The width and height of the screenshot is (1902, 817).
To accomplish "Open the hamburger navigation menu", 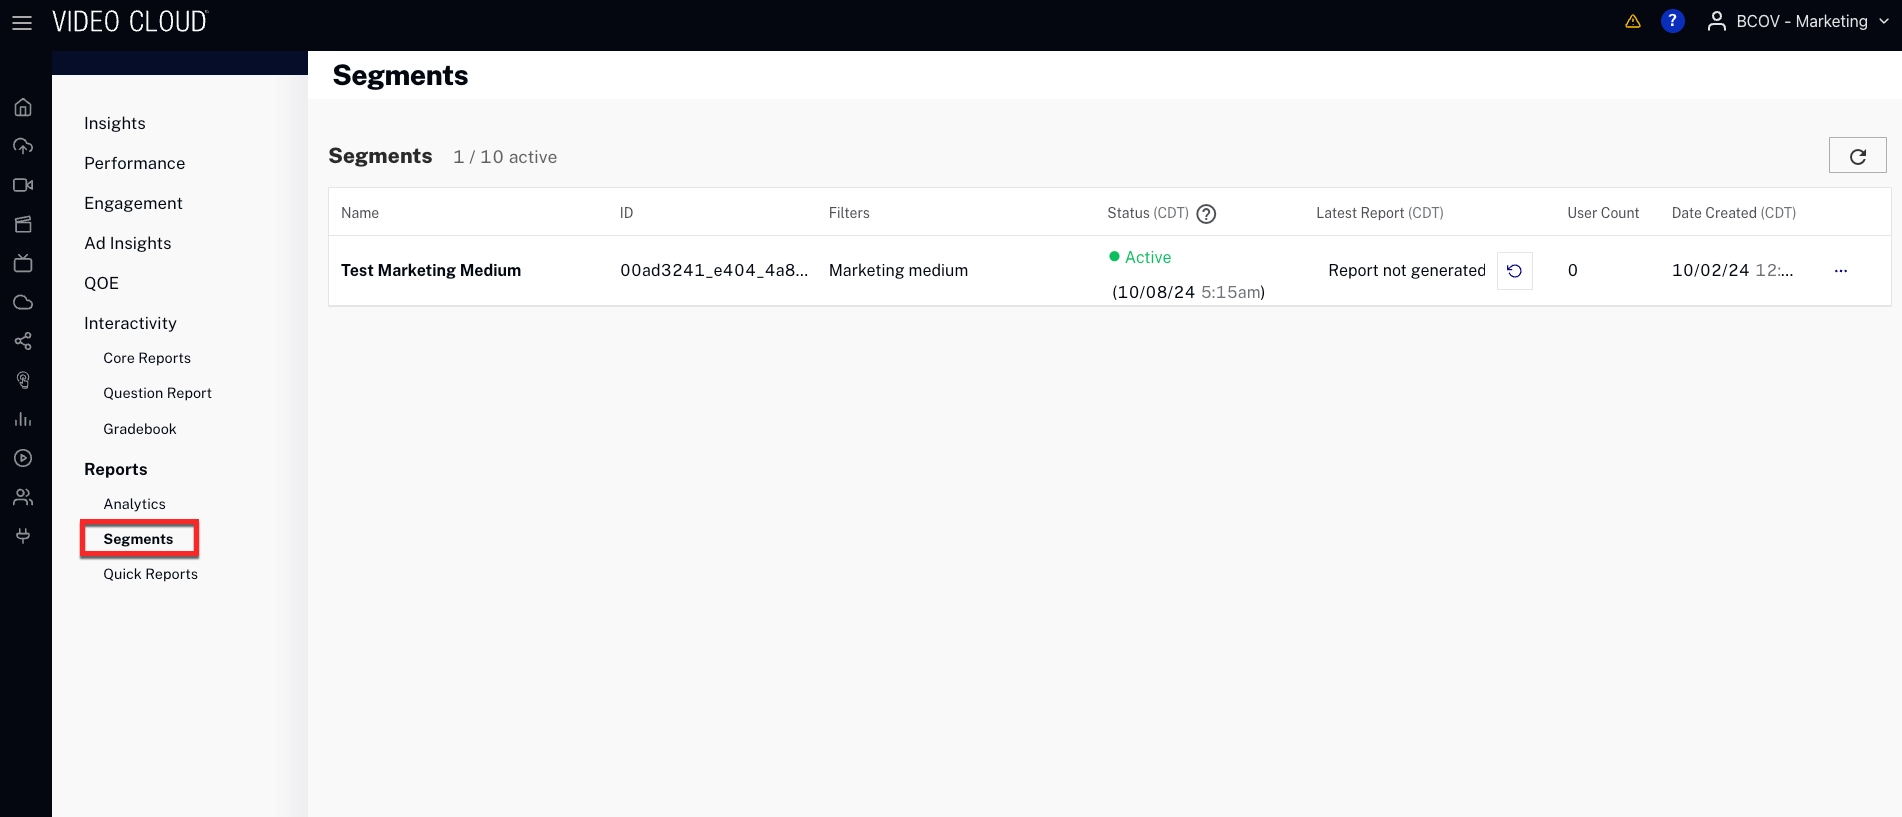I will point(22,22).
